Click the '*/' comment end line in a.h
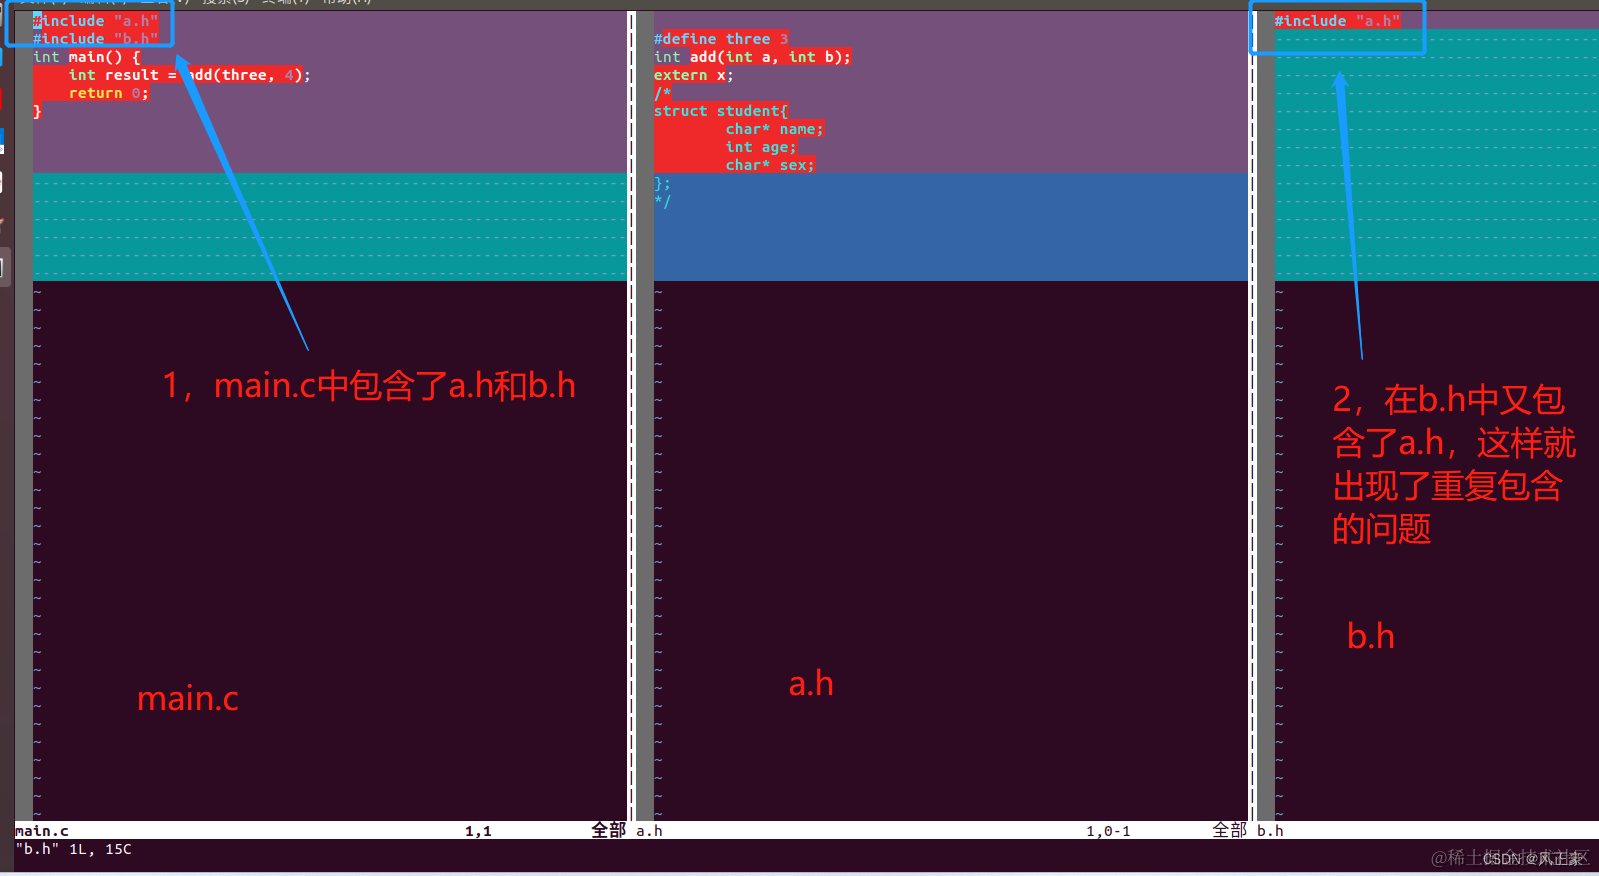The image size is (1599, 876). pyautogui.click(x=662, y=201)
